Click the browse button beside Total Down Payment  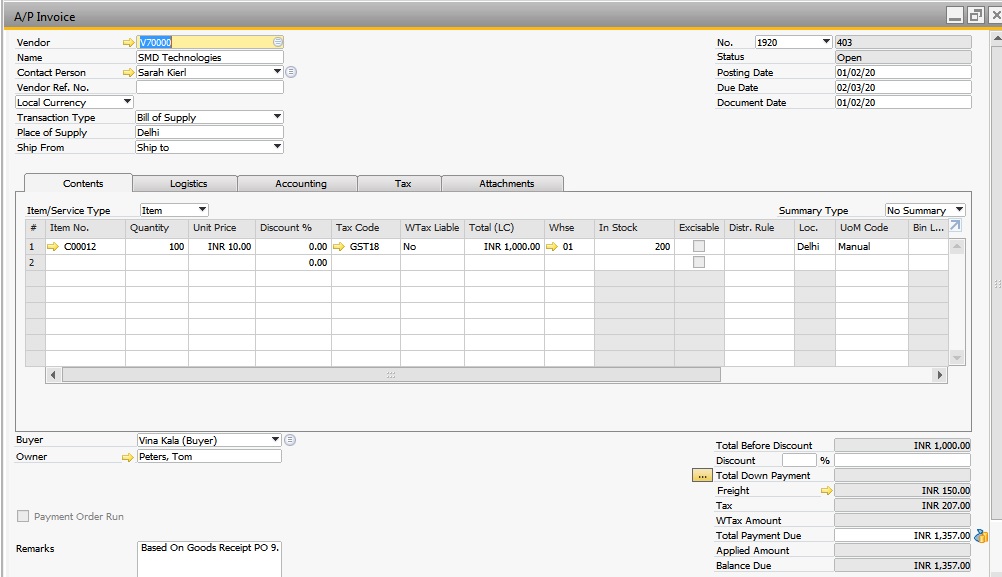[x=702, y=476]
